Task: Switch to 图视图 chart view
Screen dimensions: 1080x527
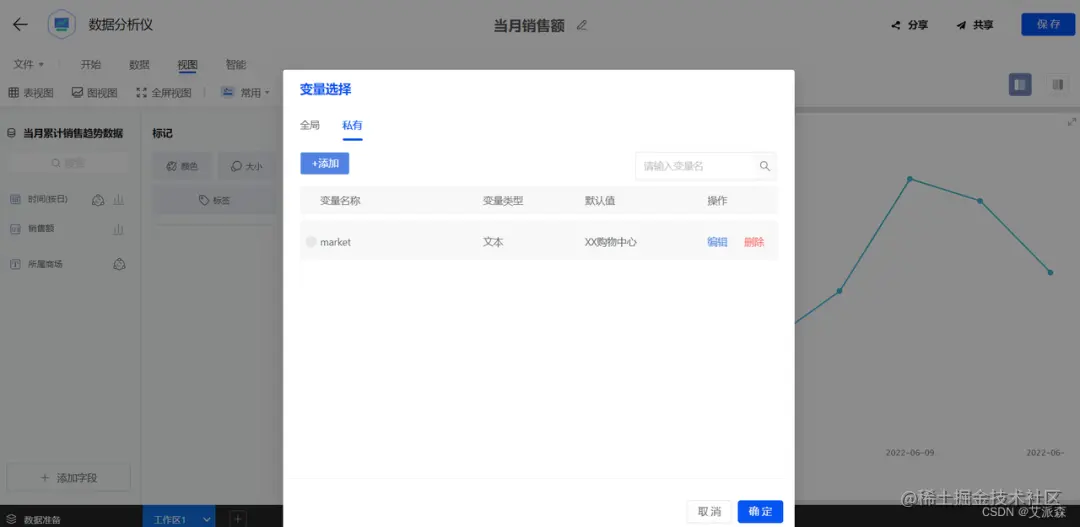Action: 94,92
